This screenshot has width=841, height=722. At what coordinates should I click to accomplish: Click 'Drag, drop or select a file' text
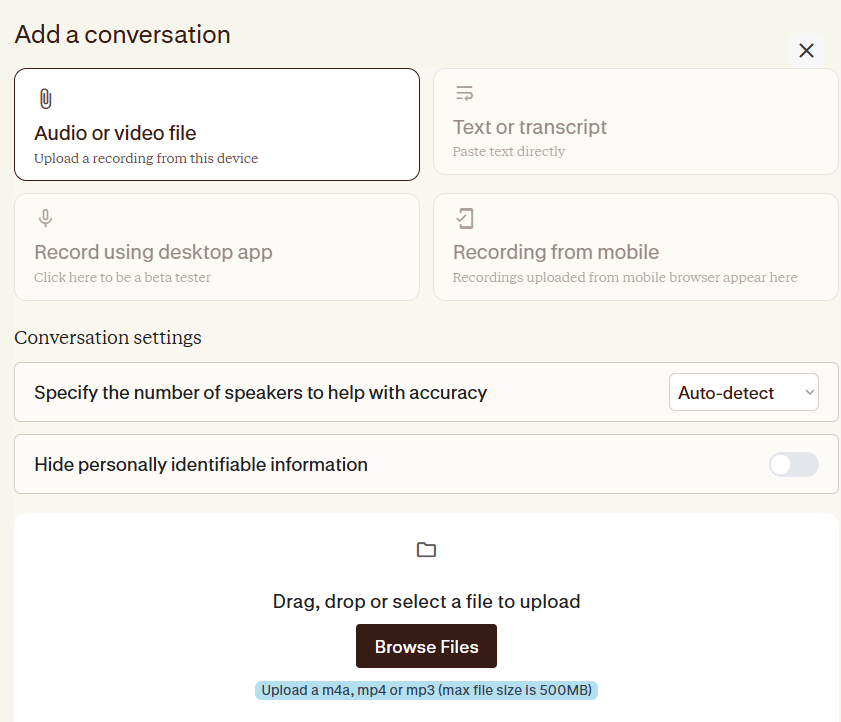click(x=426, y=601)
